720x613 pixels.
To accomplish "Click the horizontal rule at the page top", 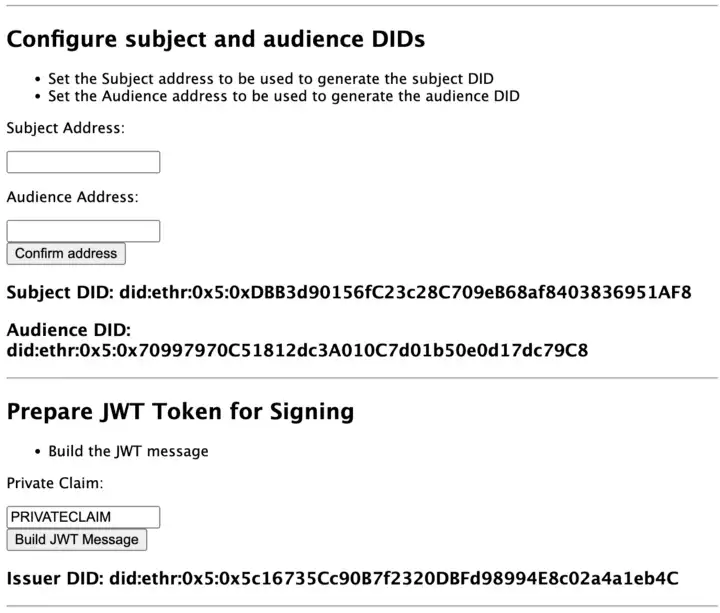I will click(360, 6).
